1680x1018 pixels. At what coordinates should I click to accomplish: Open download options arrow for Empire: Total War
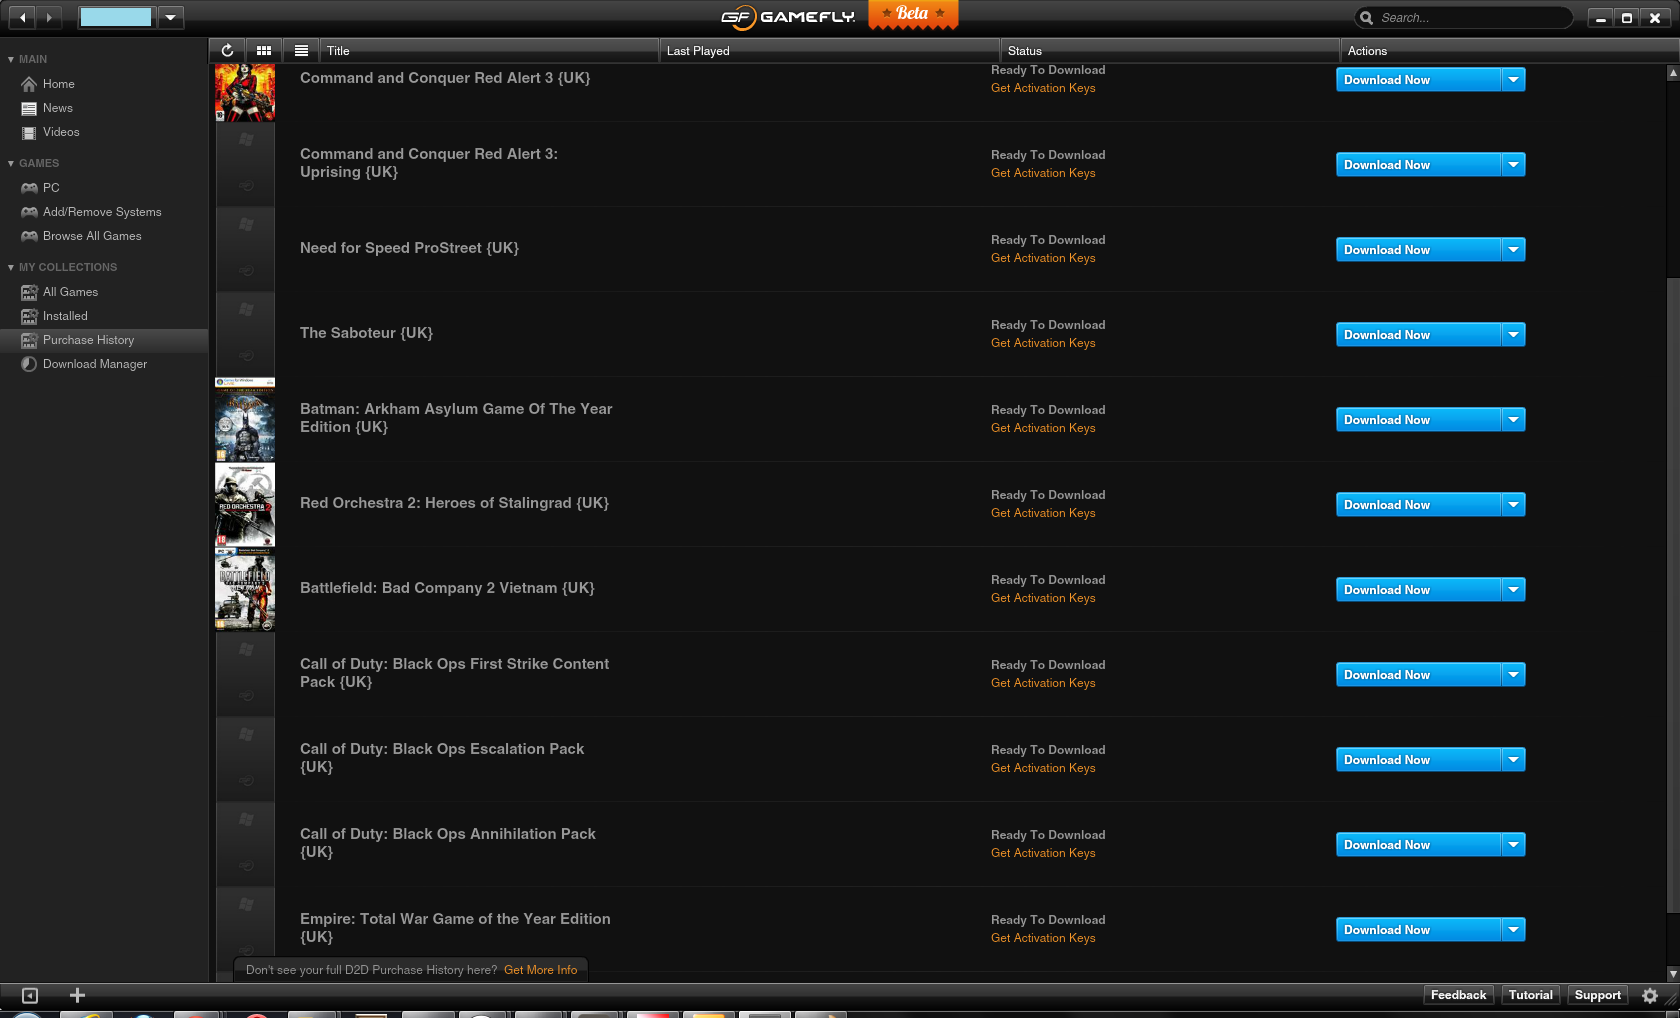(x=1513, y=930)
